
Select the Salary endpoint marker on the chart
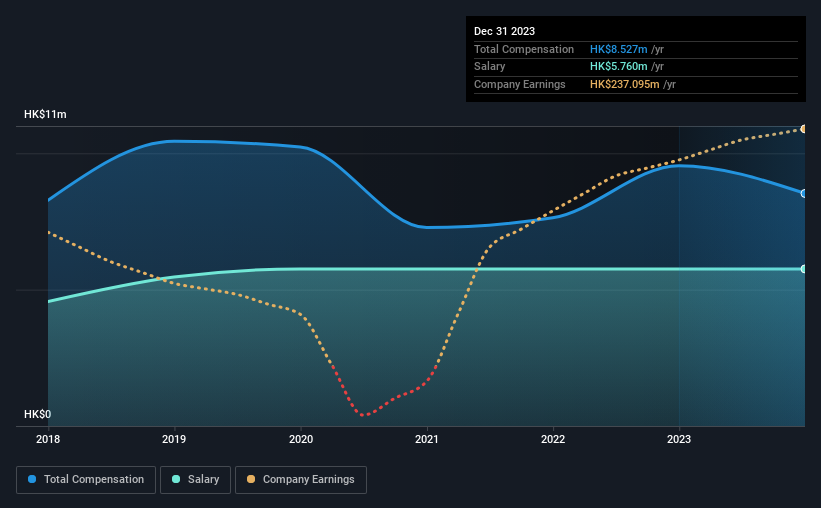tap(804, 269)
